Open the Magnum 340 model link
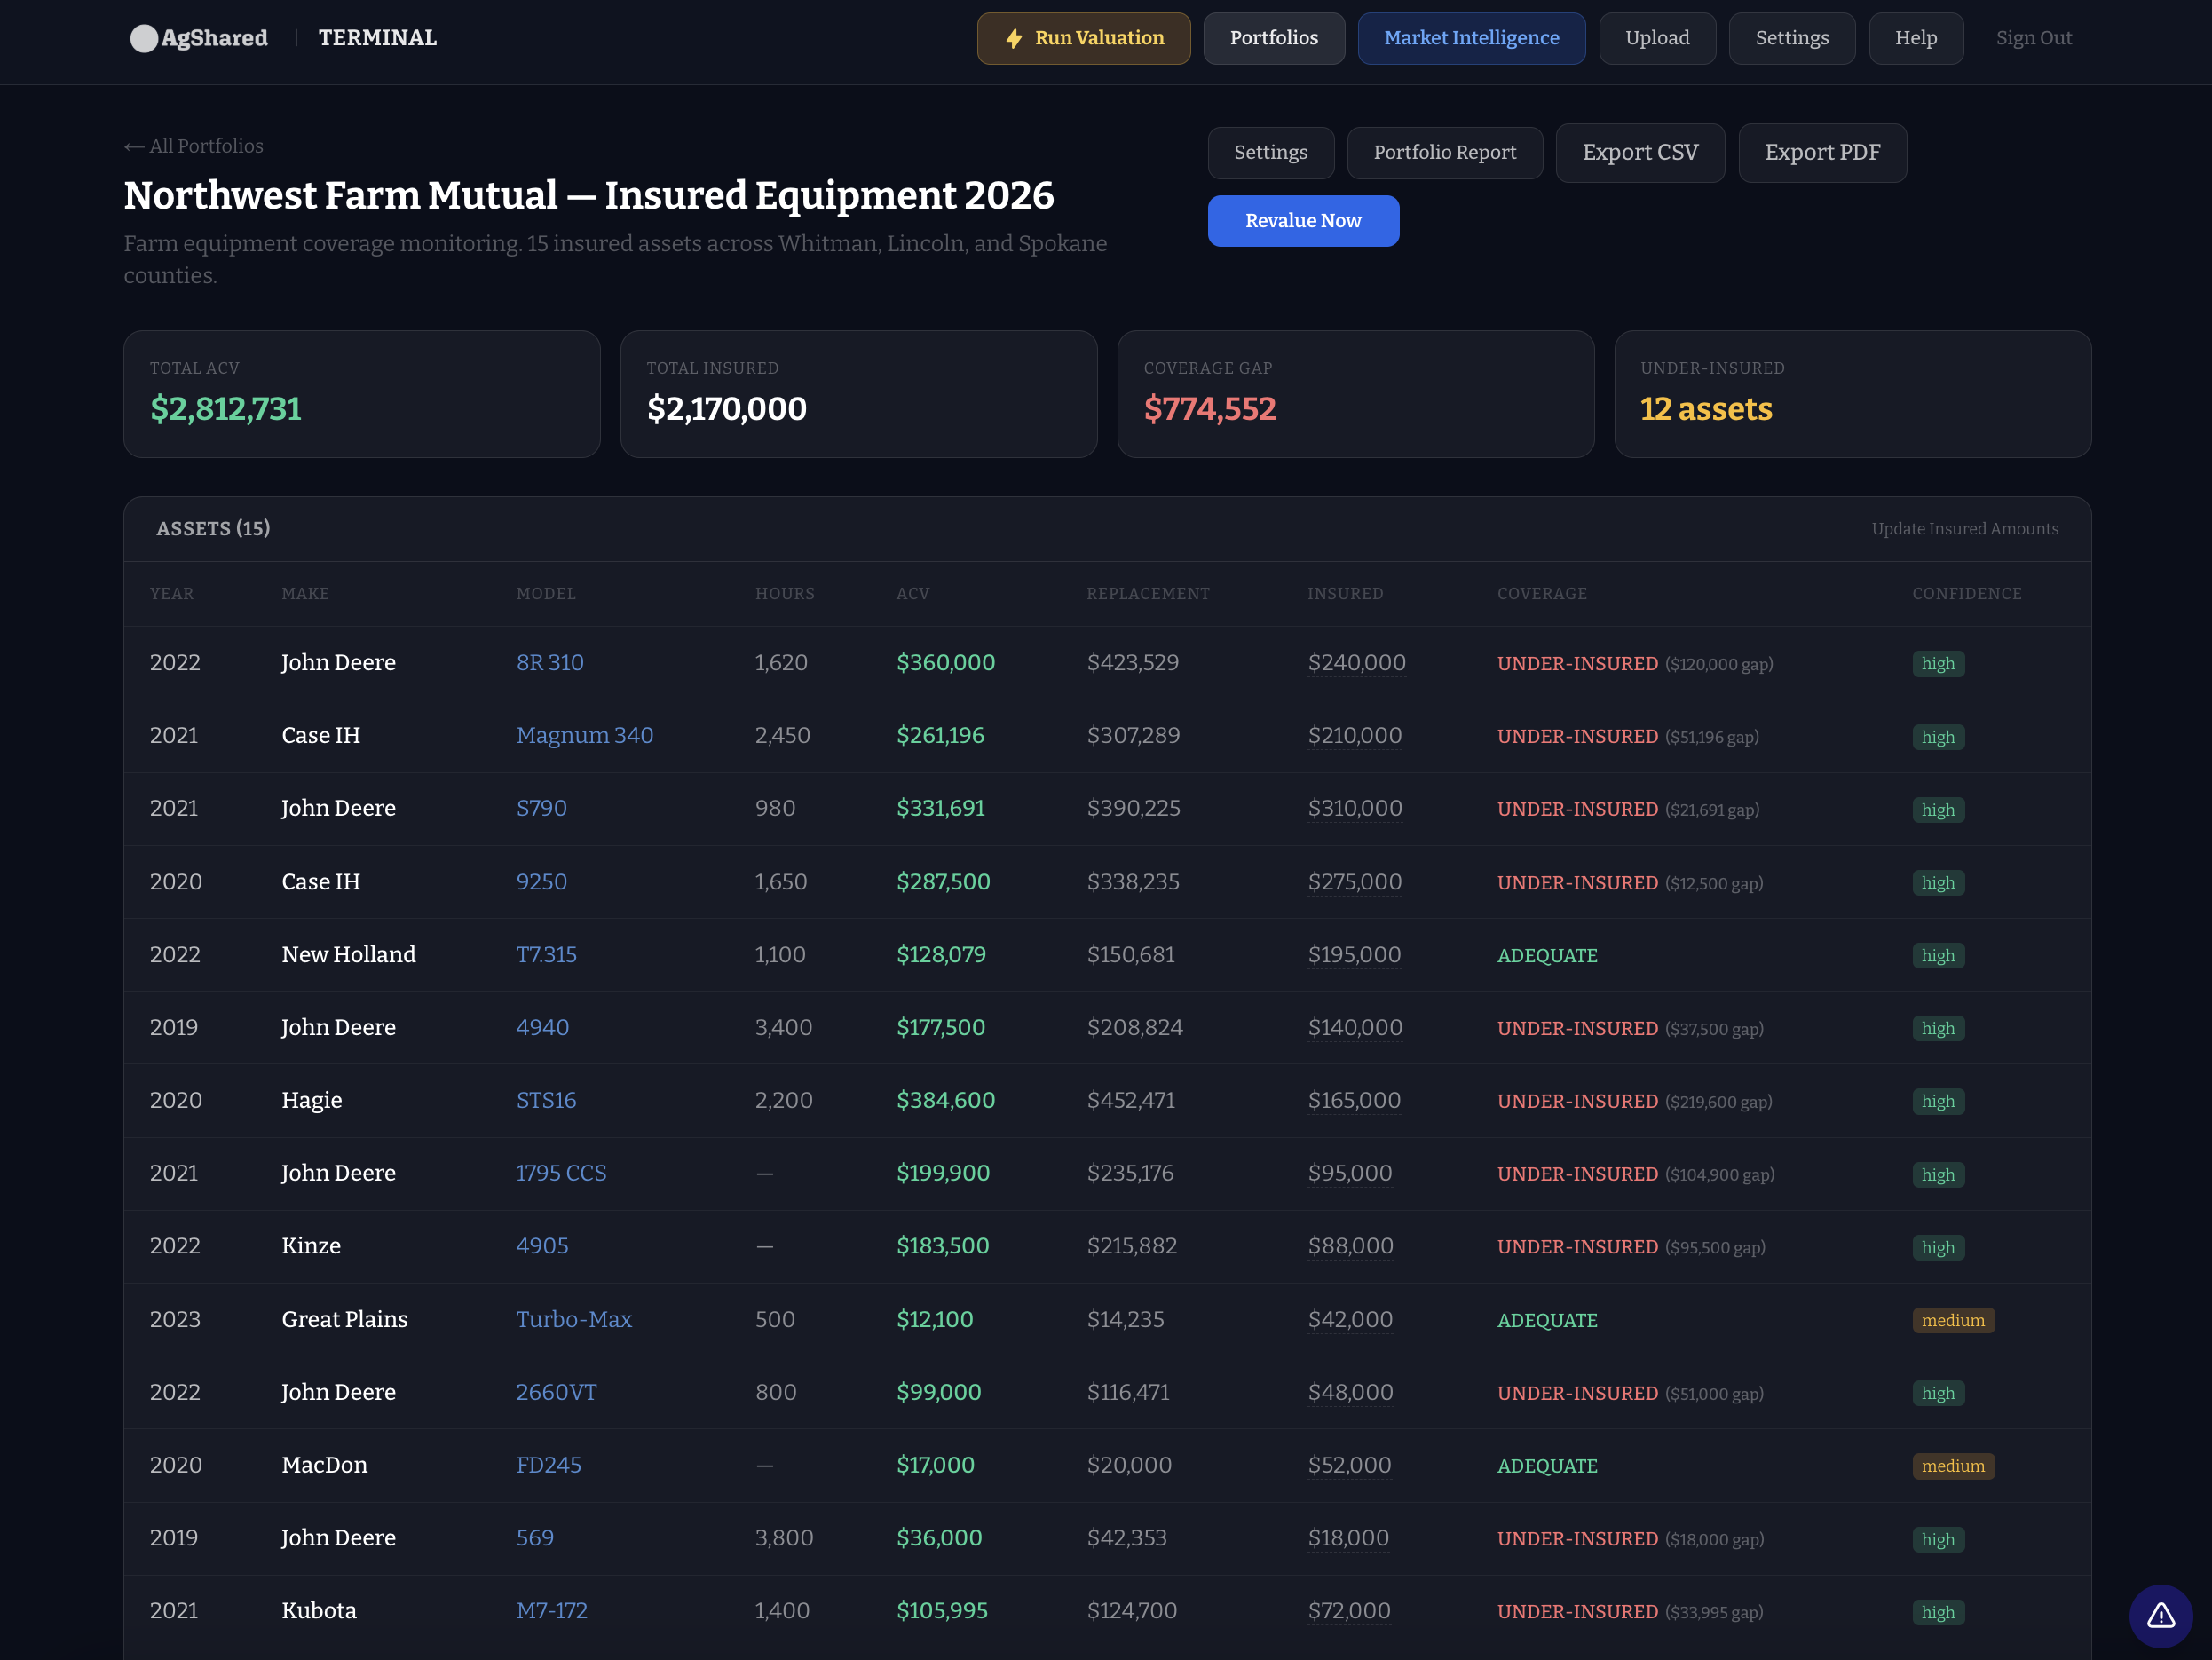2212x1660 pixels. click(584, 735)
